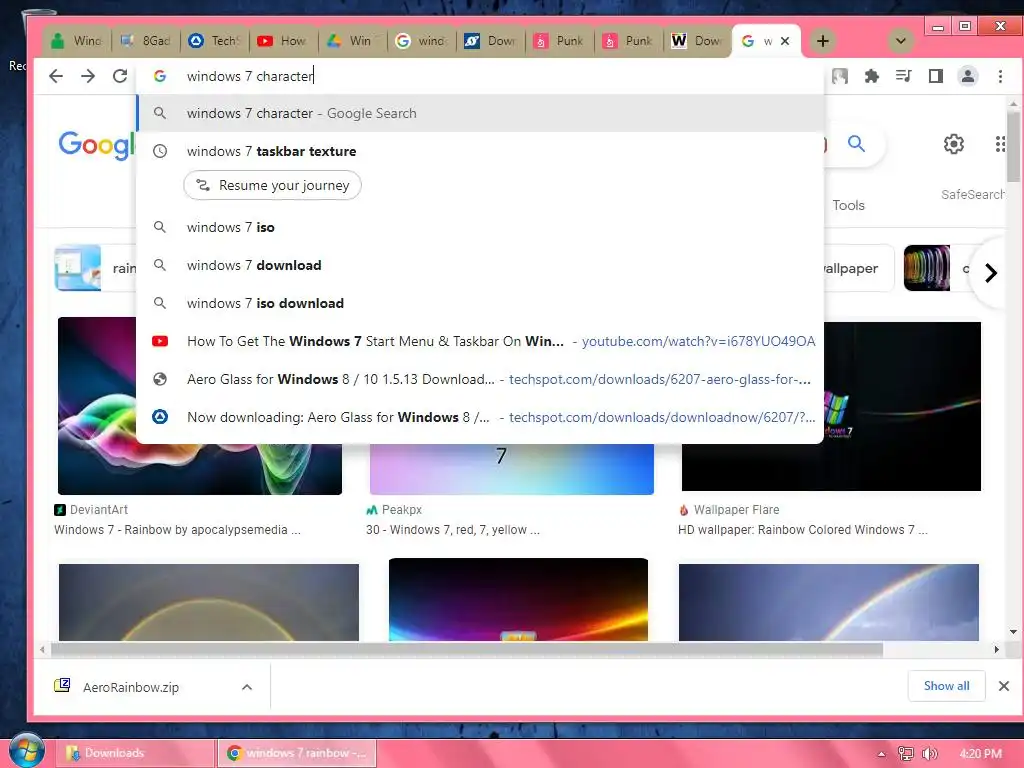Click the TechSpot icon for the Now downloading suggestion
The height and width of the screenshot is (768, 1024).
(x=160, y=417)
